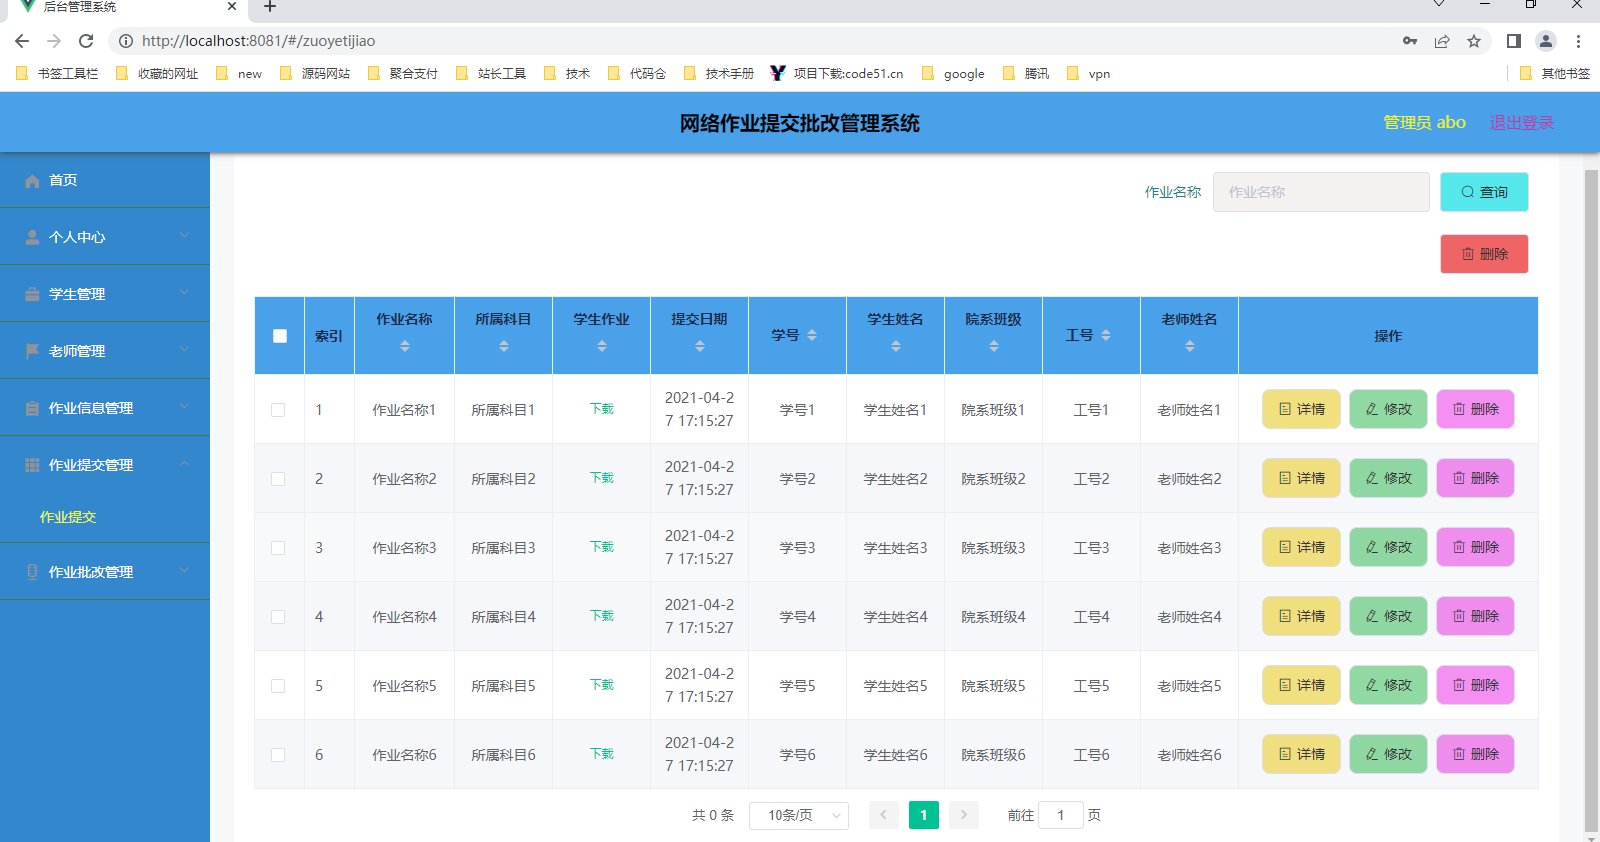
Task: Open a new browser tab with plus icon
Action: 270,6
